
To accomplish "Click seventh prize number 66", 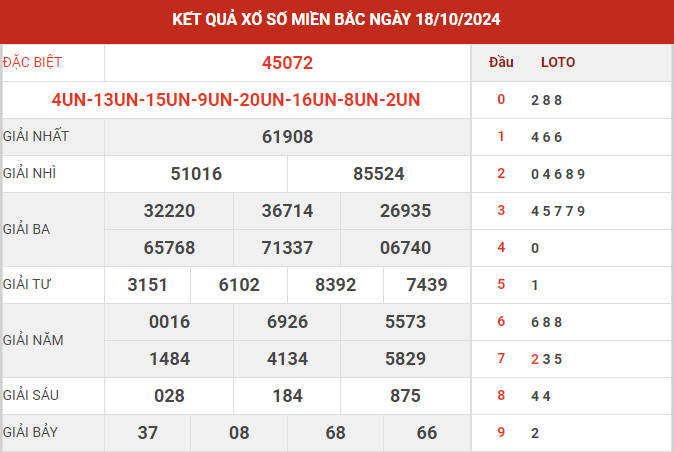I will (427, 432).
